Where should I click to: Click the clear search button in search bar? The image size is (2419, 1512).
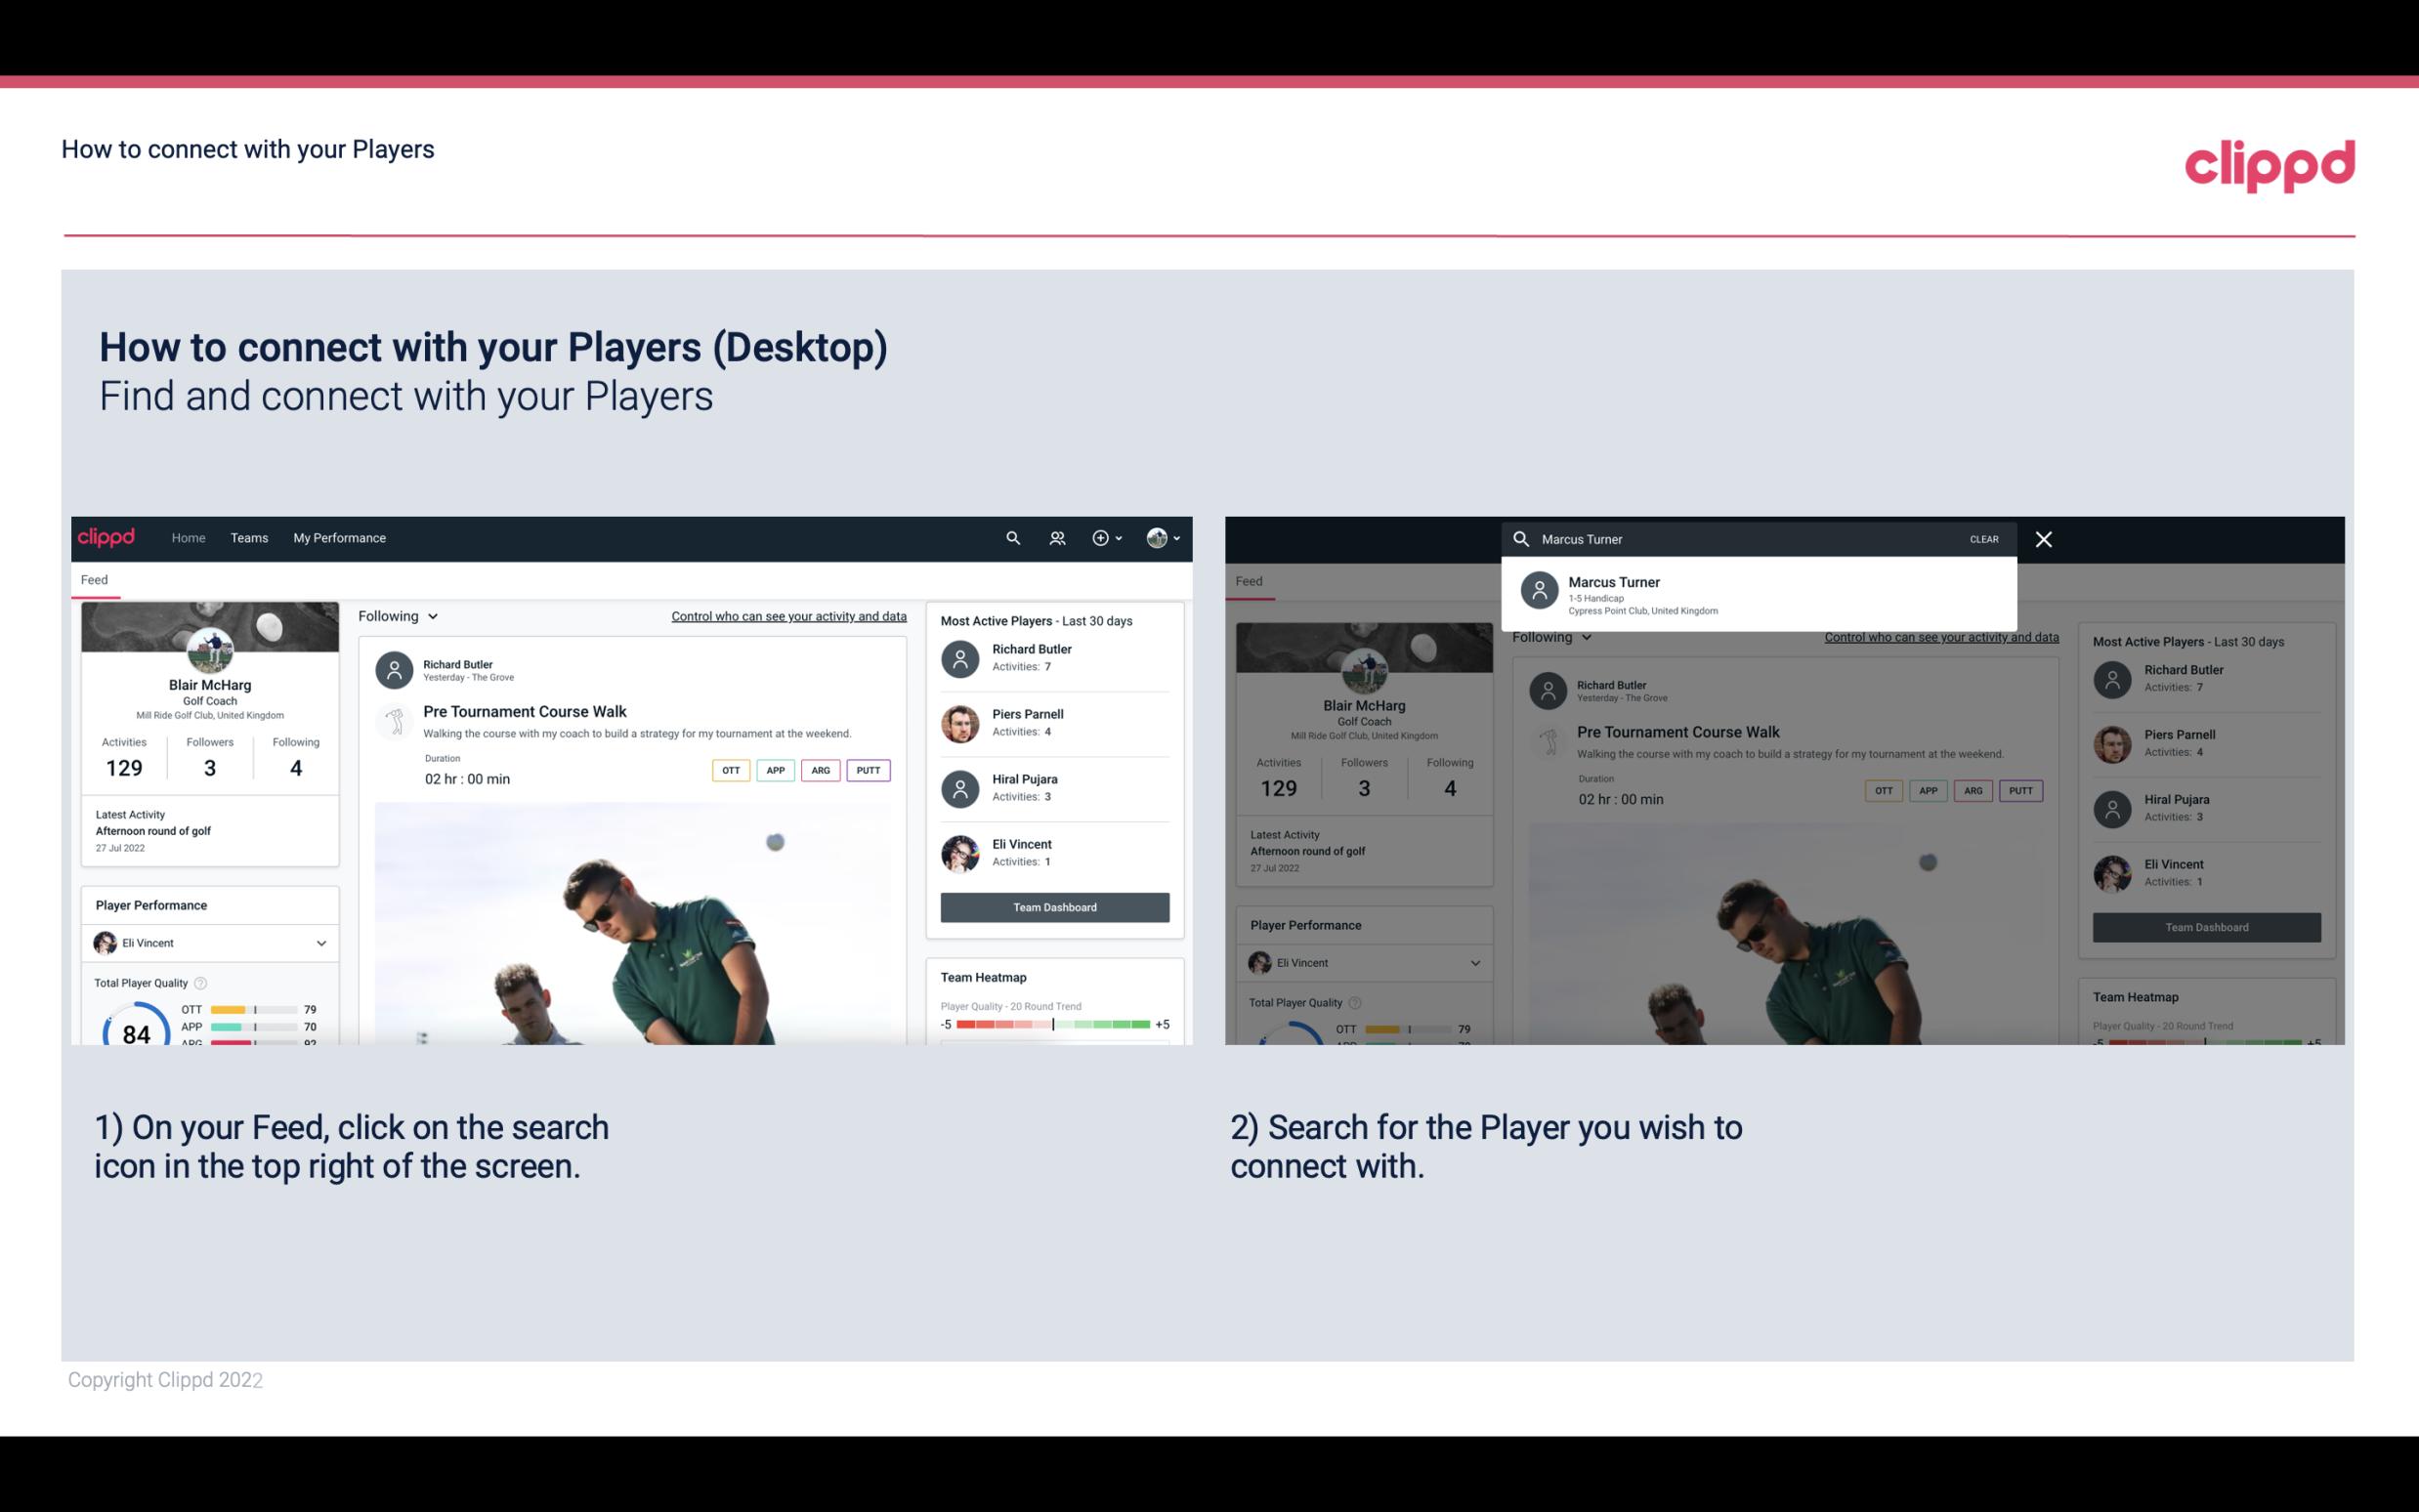point(1983,538)
